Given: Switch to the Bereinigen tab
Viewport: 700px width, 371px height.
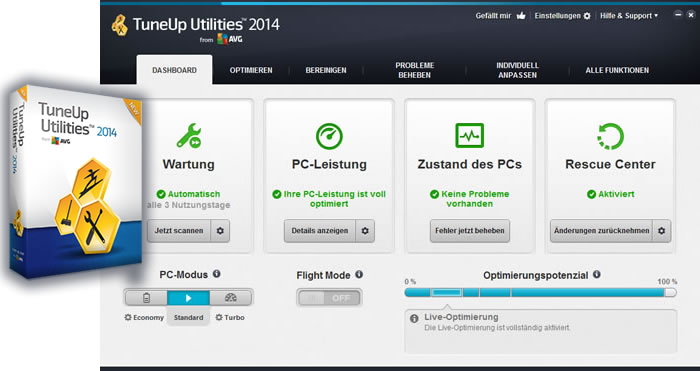Looking at the screenshot, I should click(326, 70).
